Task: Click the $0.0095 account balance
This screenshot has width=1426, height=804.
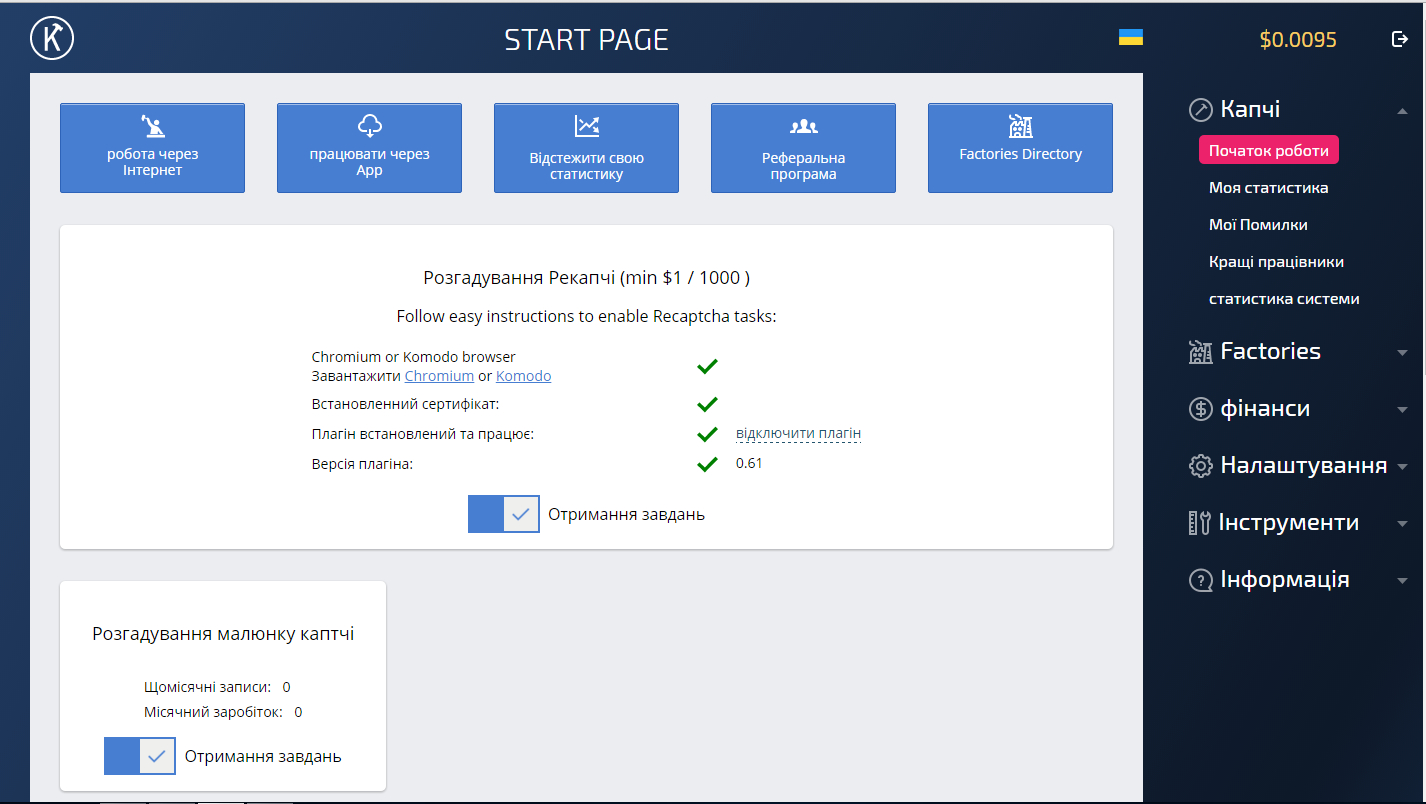Action: click(x=1298, y=40)
